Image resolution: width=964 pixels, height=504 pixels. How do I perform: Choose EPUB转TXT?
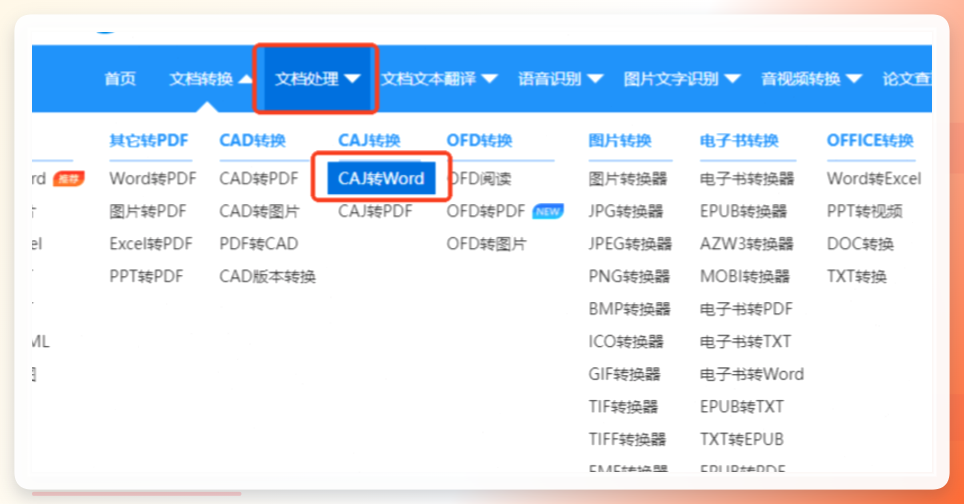tap(741, 407)
